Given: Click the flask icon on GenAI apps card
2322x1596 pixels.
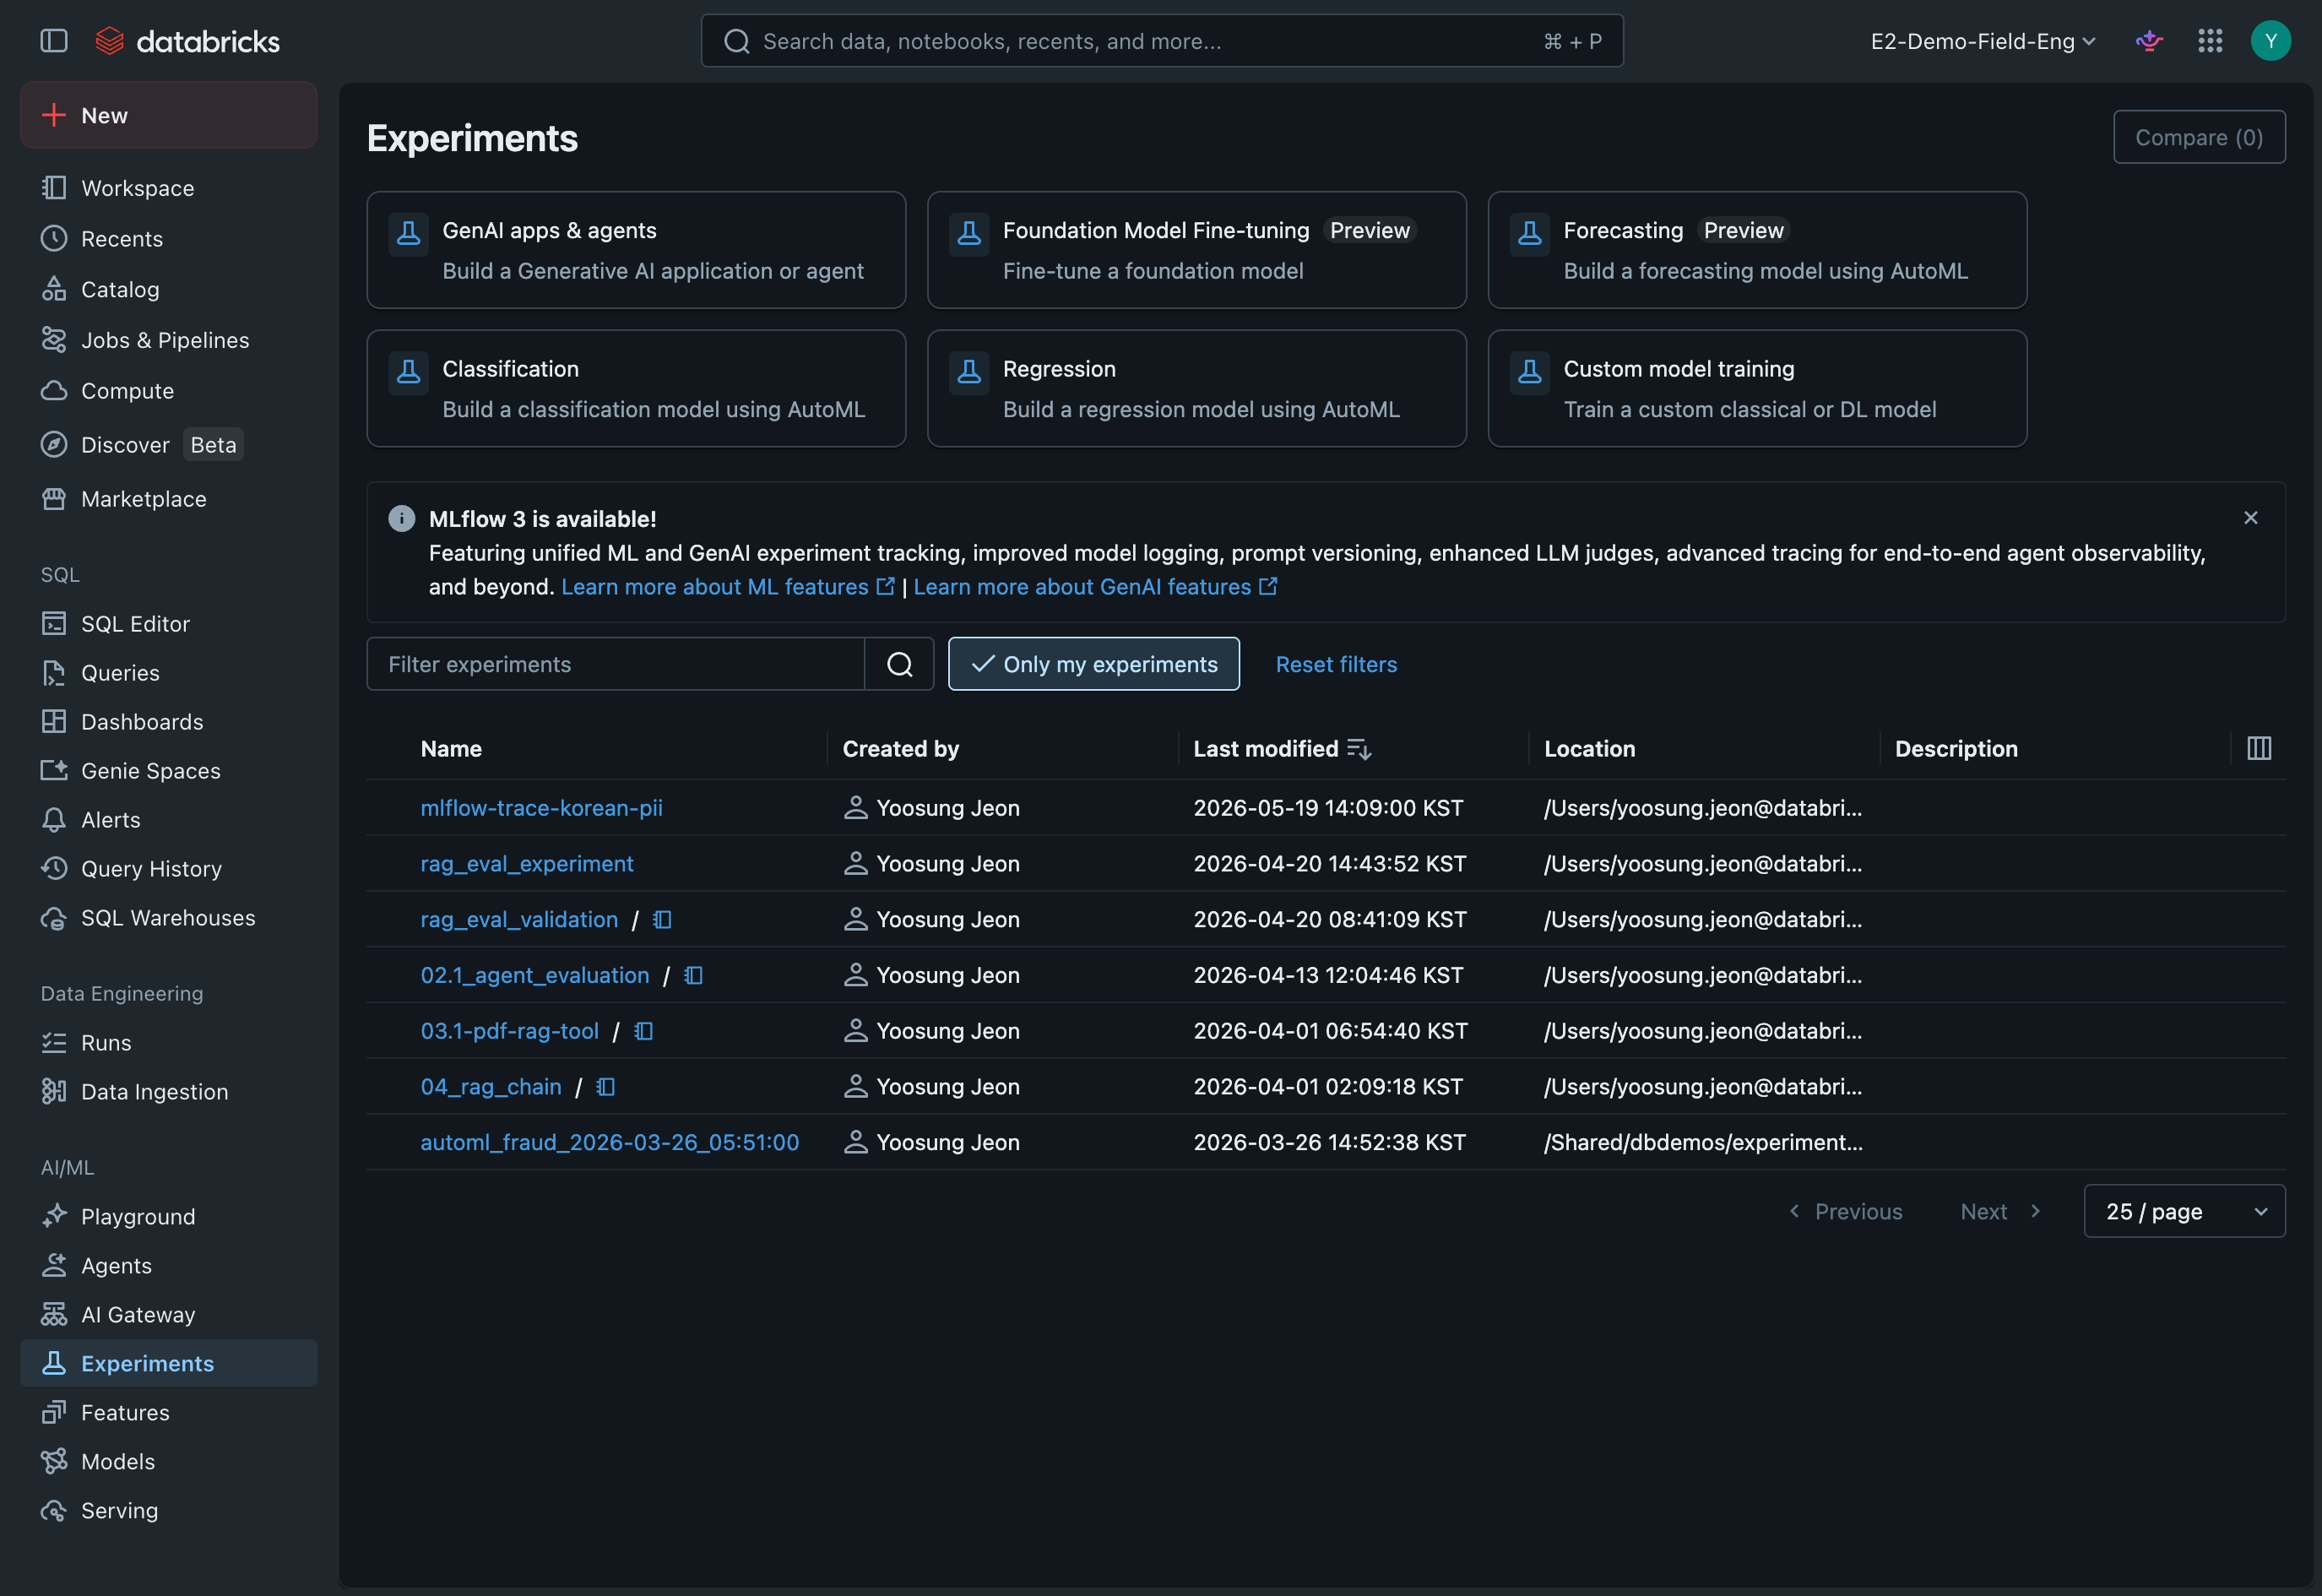Looking at the screenshot, I should (408, 234).
